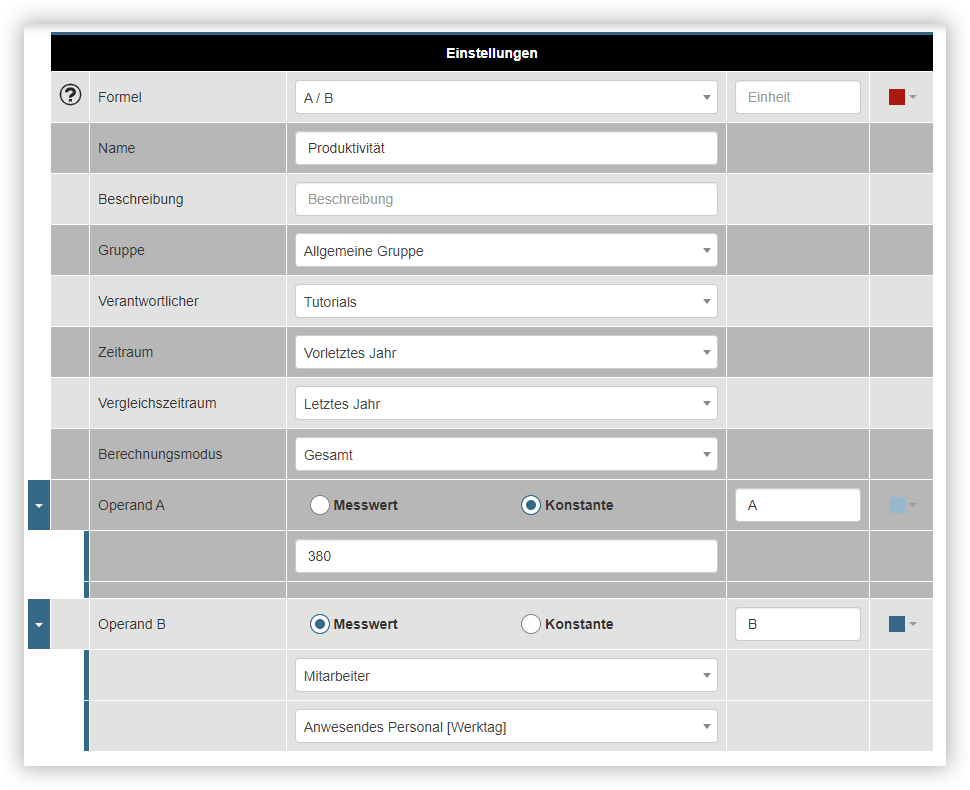Collapse the Operand B section arrow

38,623
